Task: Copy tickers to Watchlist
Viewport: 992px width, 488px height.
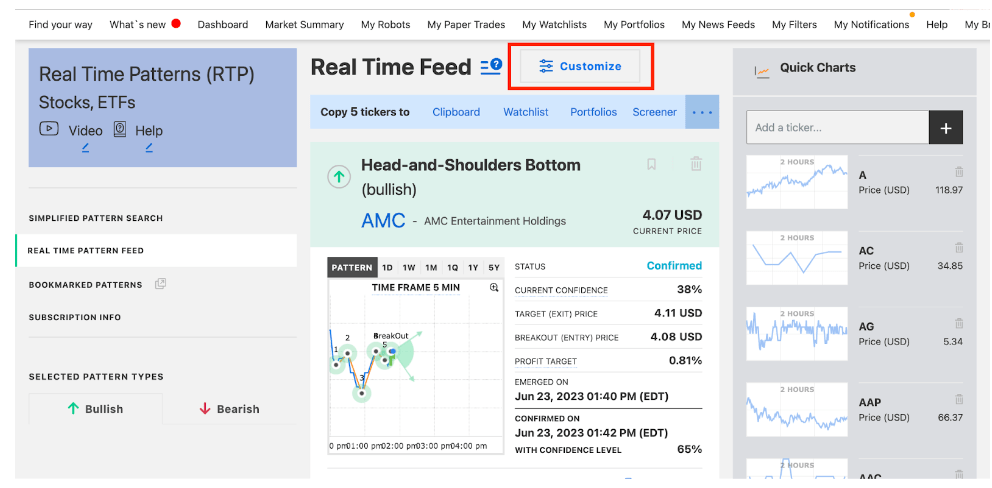Action: point(526,112)
